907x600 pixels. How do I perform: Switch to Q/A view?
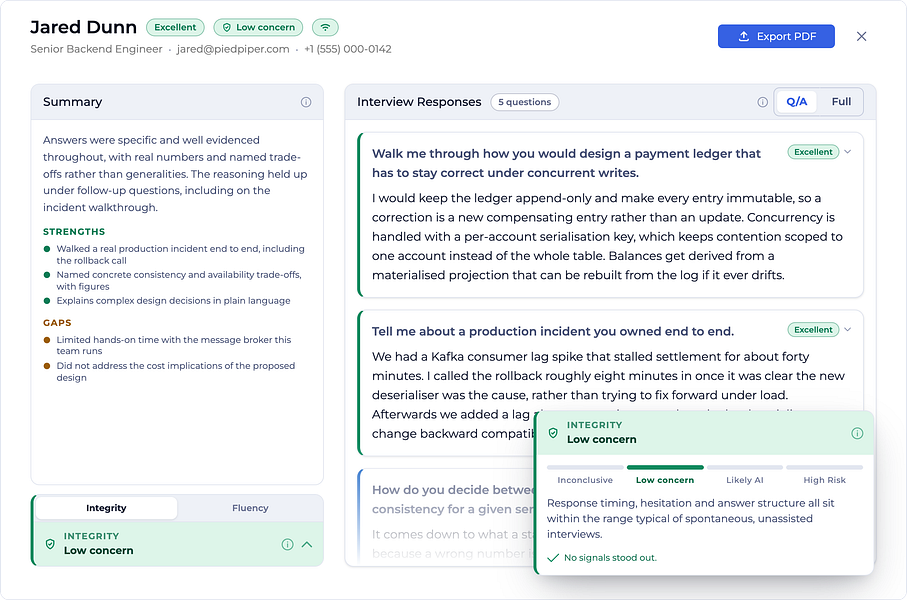797,102
